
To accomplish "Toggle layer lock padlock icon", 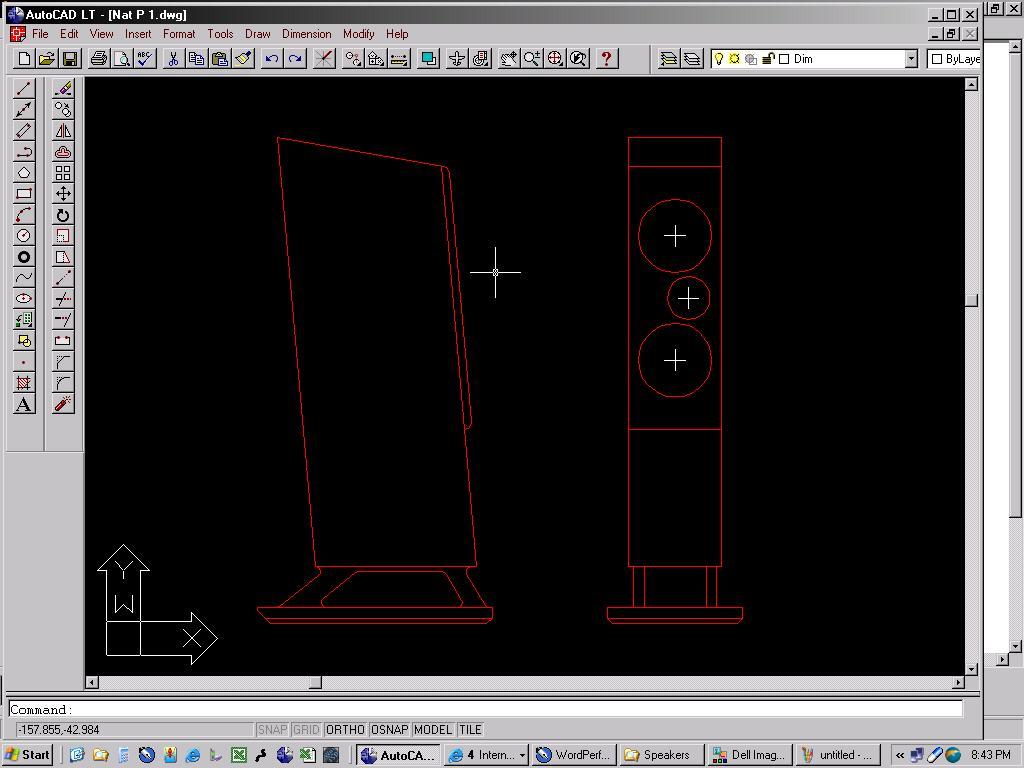I will click(x=768, y=59).
